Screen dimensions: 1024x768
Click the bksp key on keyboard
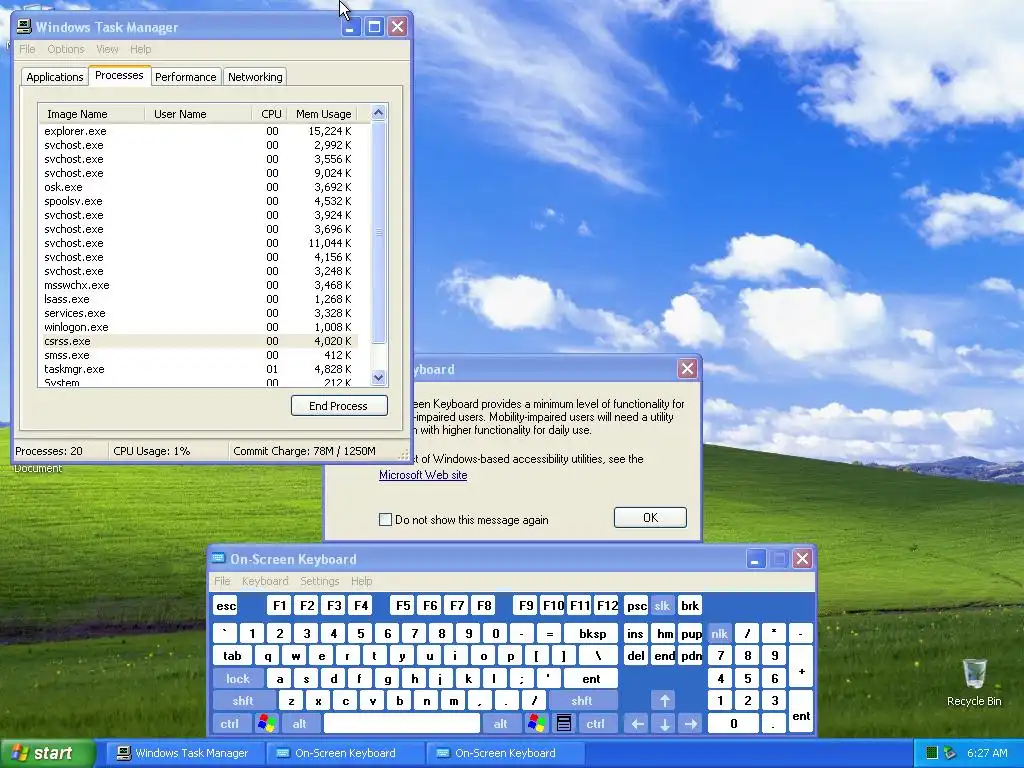pyautogui.click(x=592, y=633)
